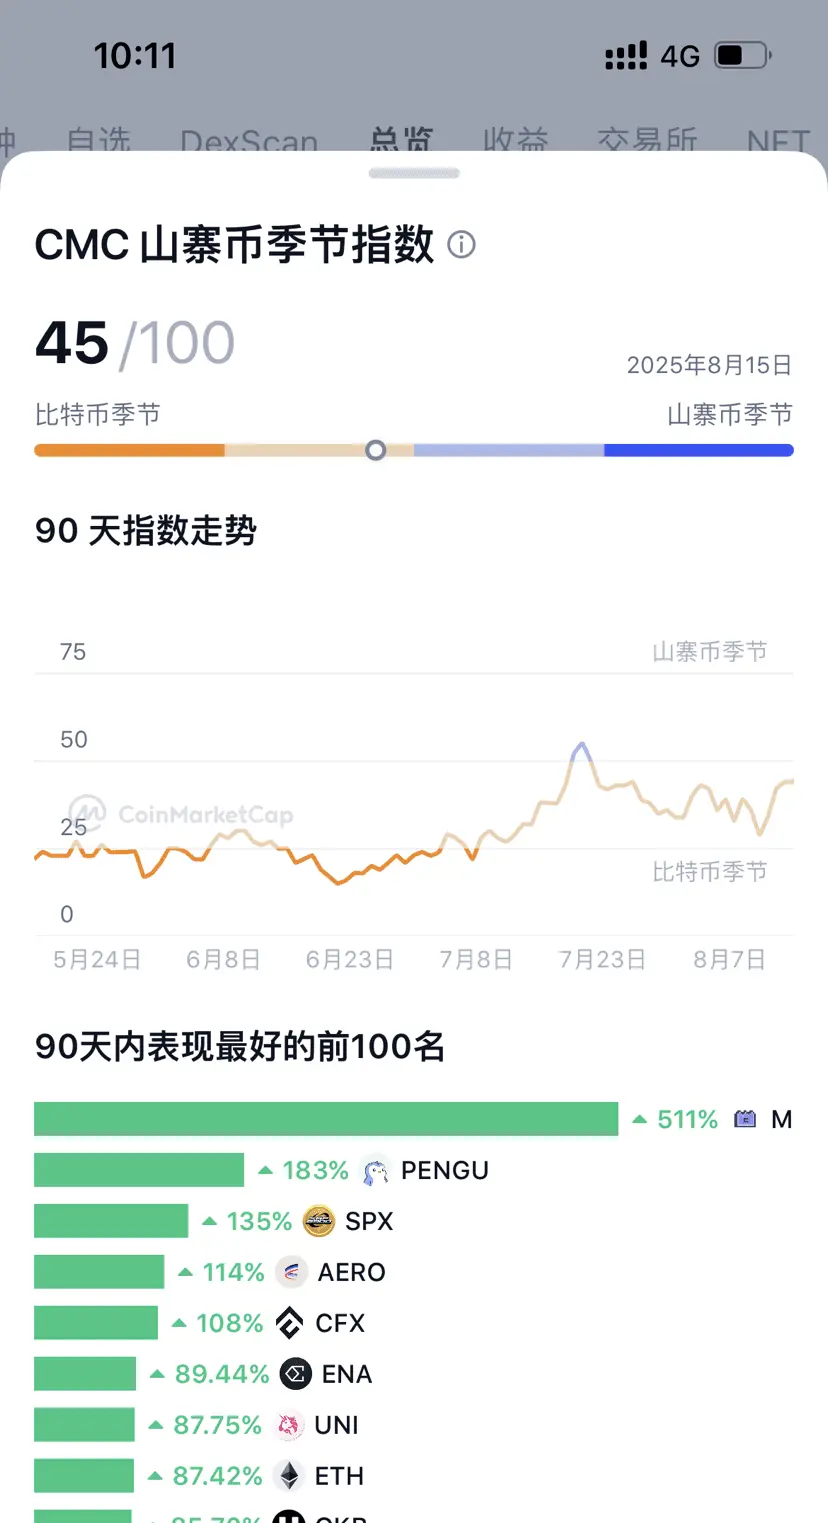Tap the ENA token icon

click(x=296, y=1374)
